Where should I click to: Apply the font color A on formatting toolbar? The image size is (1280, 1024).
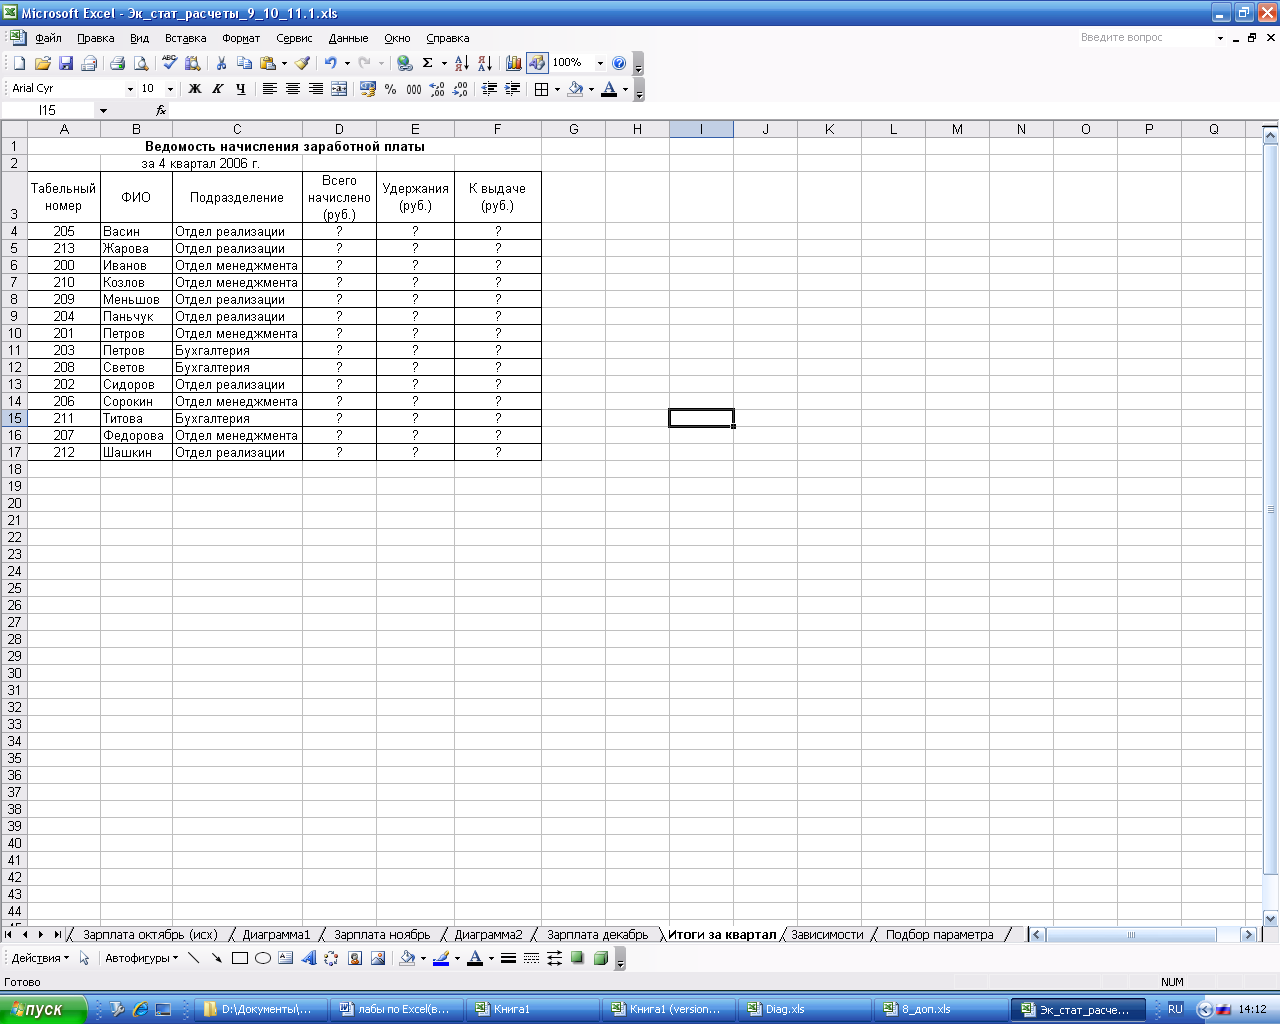[609, 89]
